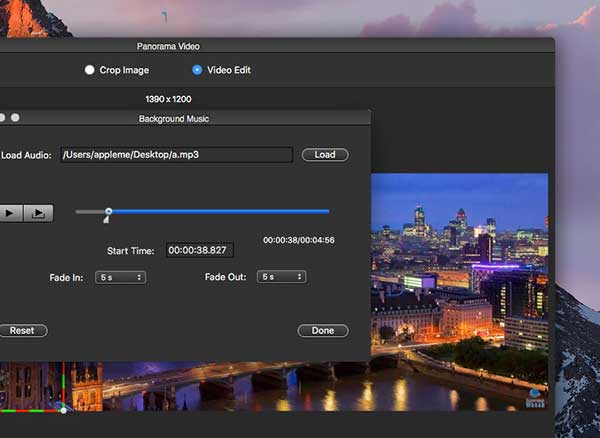Click the Background Music dialog title bar

pyautogui.click(x=185, y=118)
